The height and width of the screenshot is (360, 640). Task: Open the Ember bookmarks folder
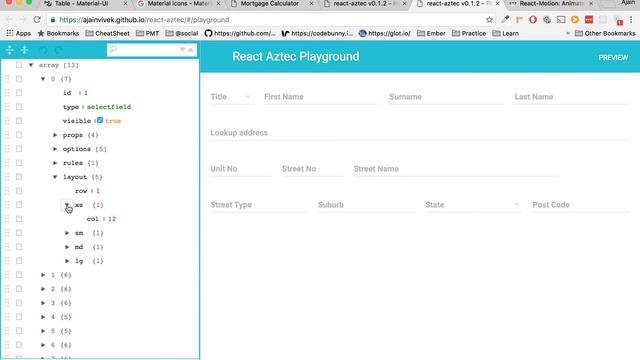click(431, 33)
